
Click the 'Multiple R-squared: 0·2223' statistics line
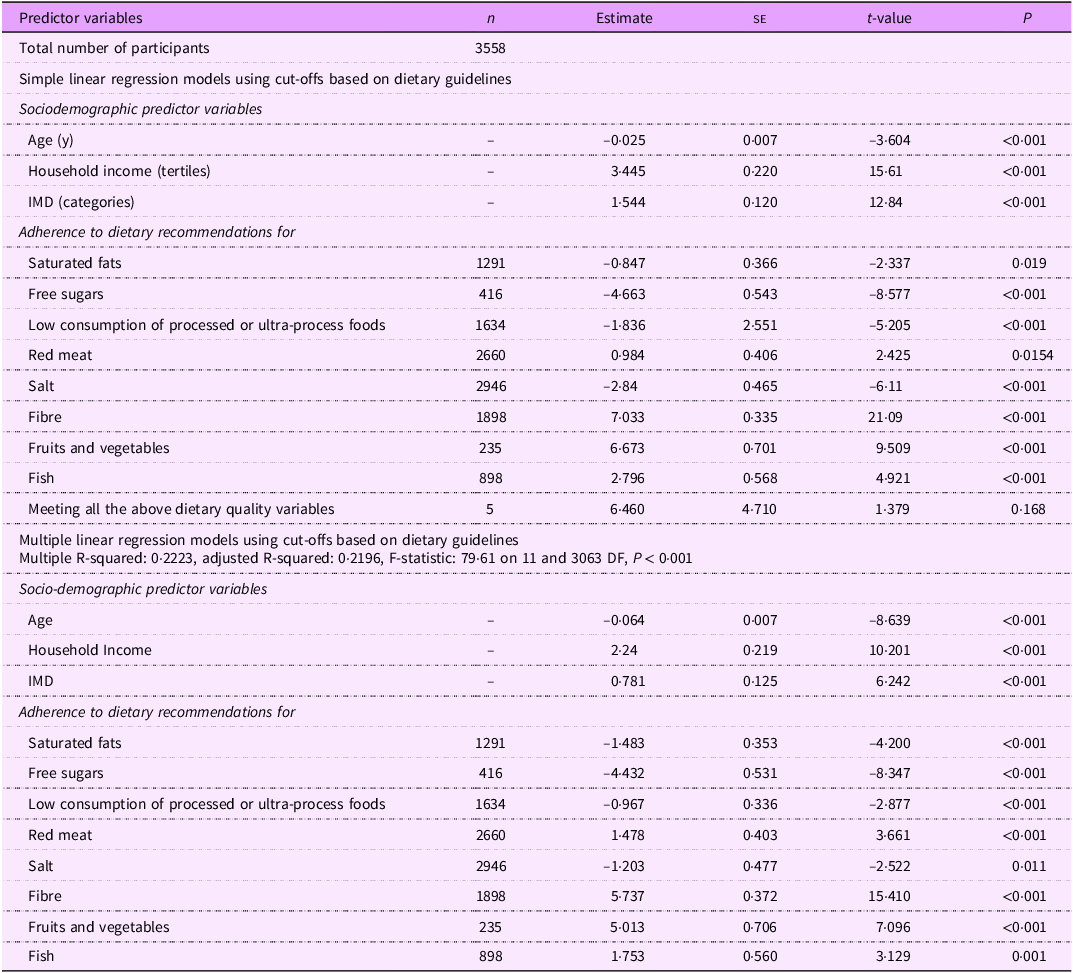[x=356, y=558]
